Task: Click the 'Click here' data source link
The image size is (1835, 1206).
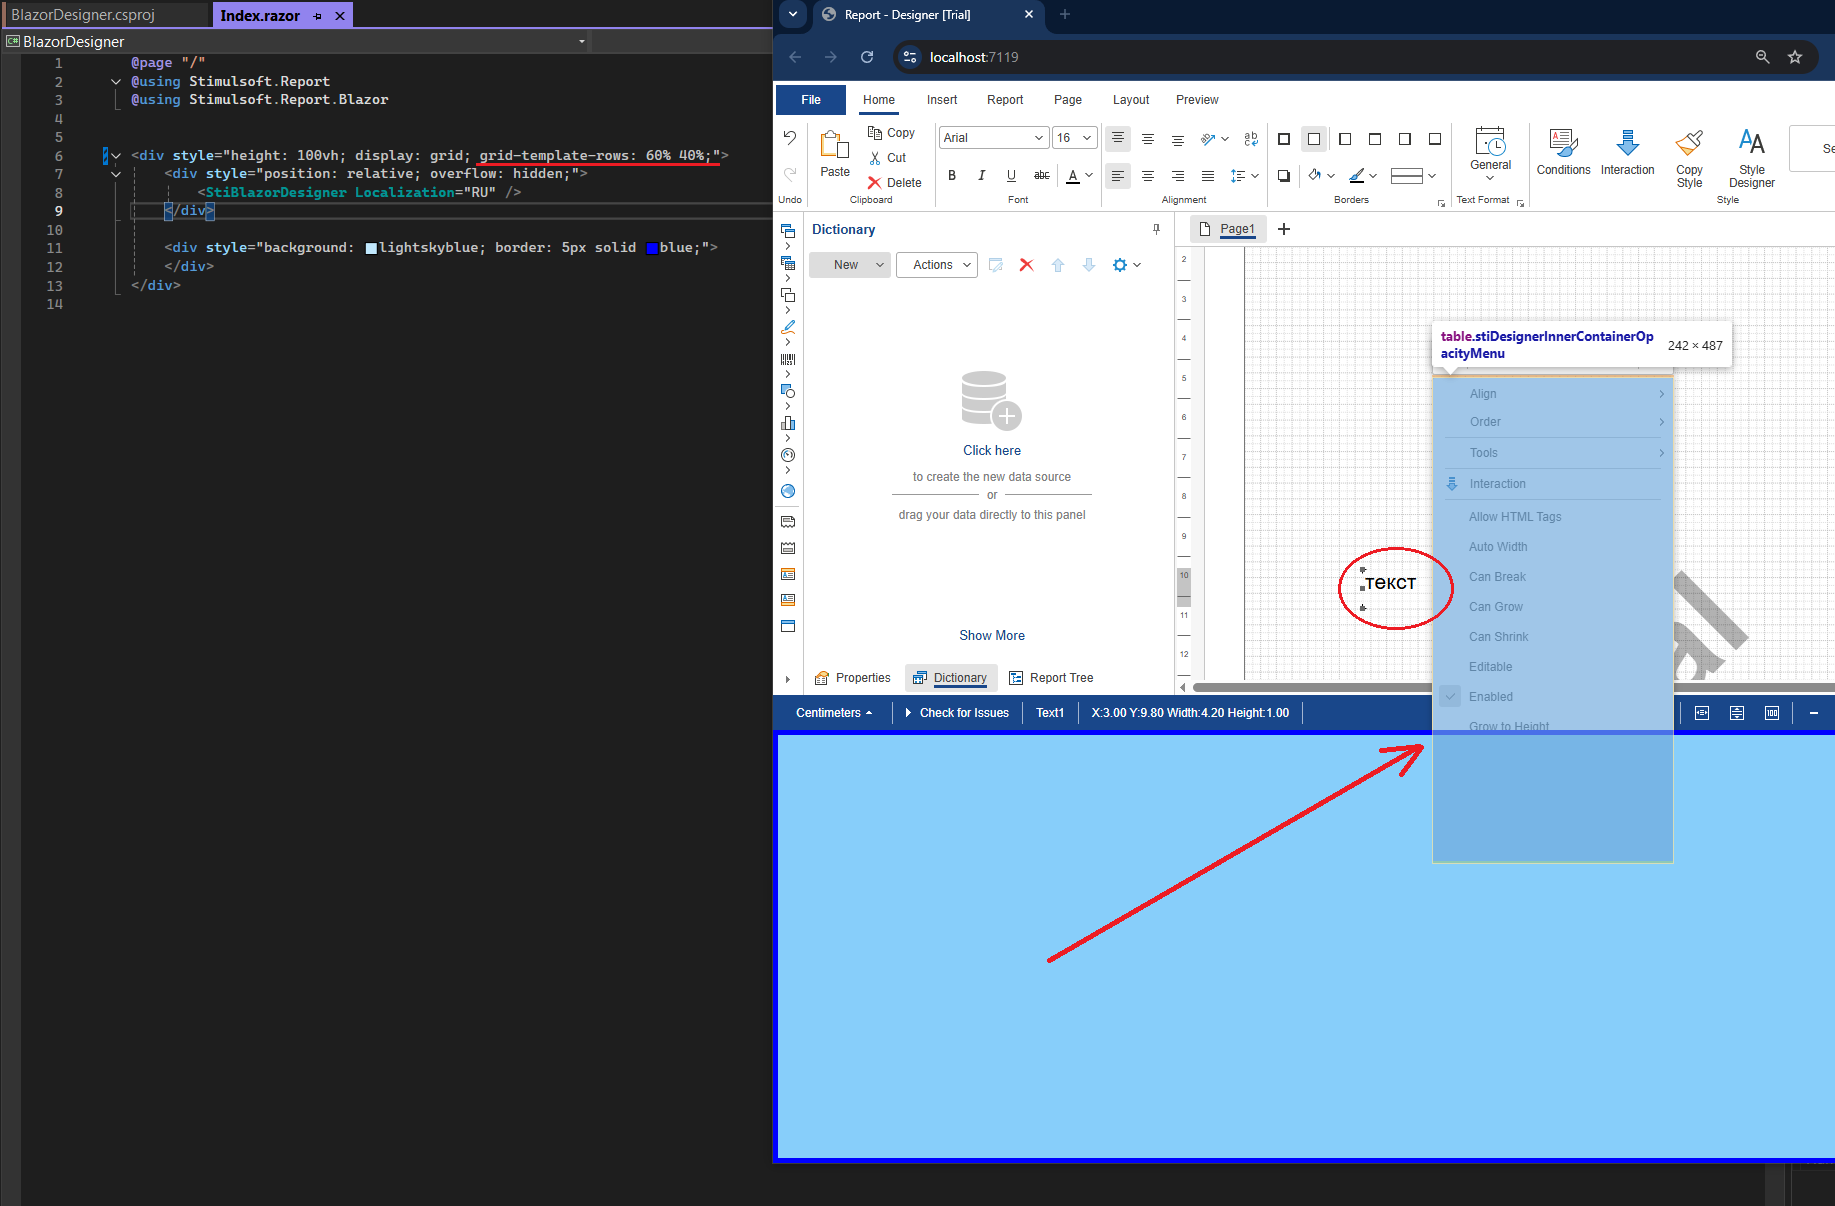Action: point(992,451)
